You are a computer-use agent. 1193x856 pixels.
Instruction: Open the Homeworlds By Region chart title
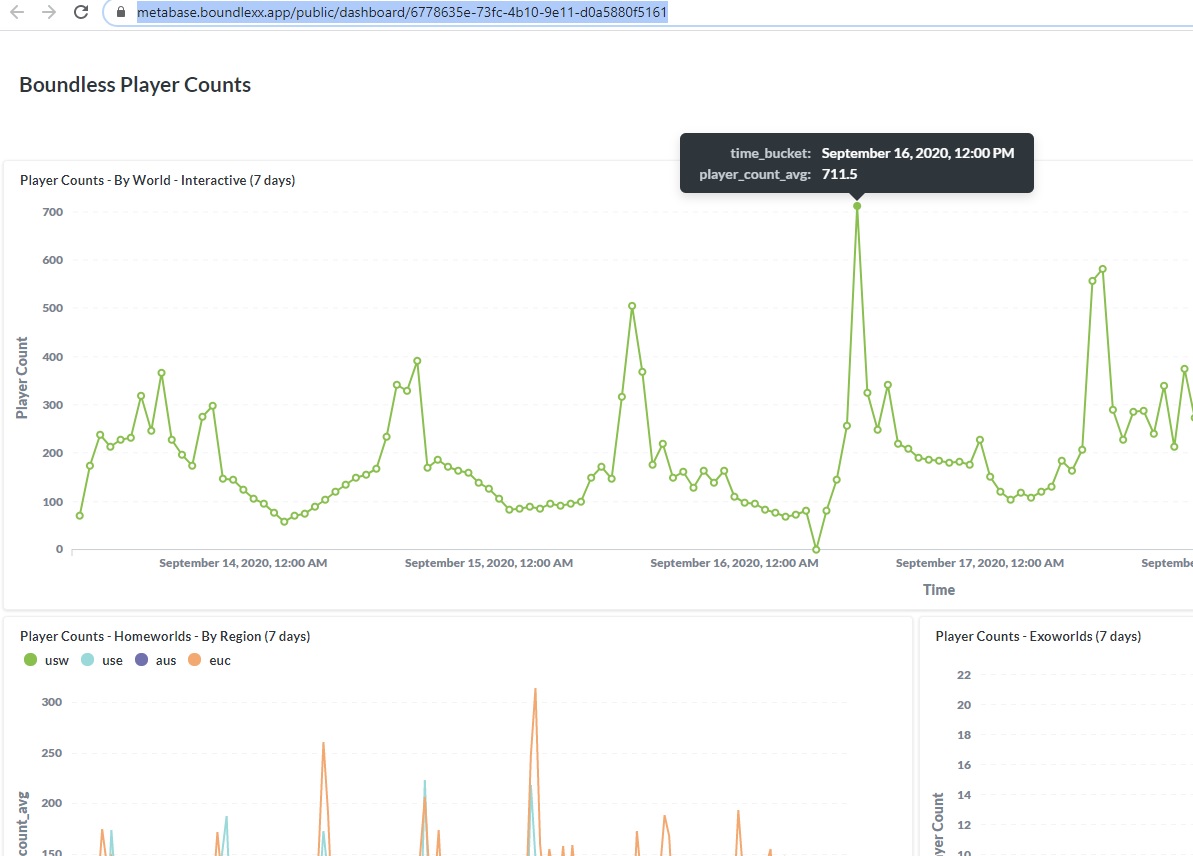point(165,636)
